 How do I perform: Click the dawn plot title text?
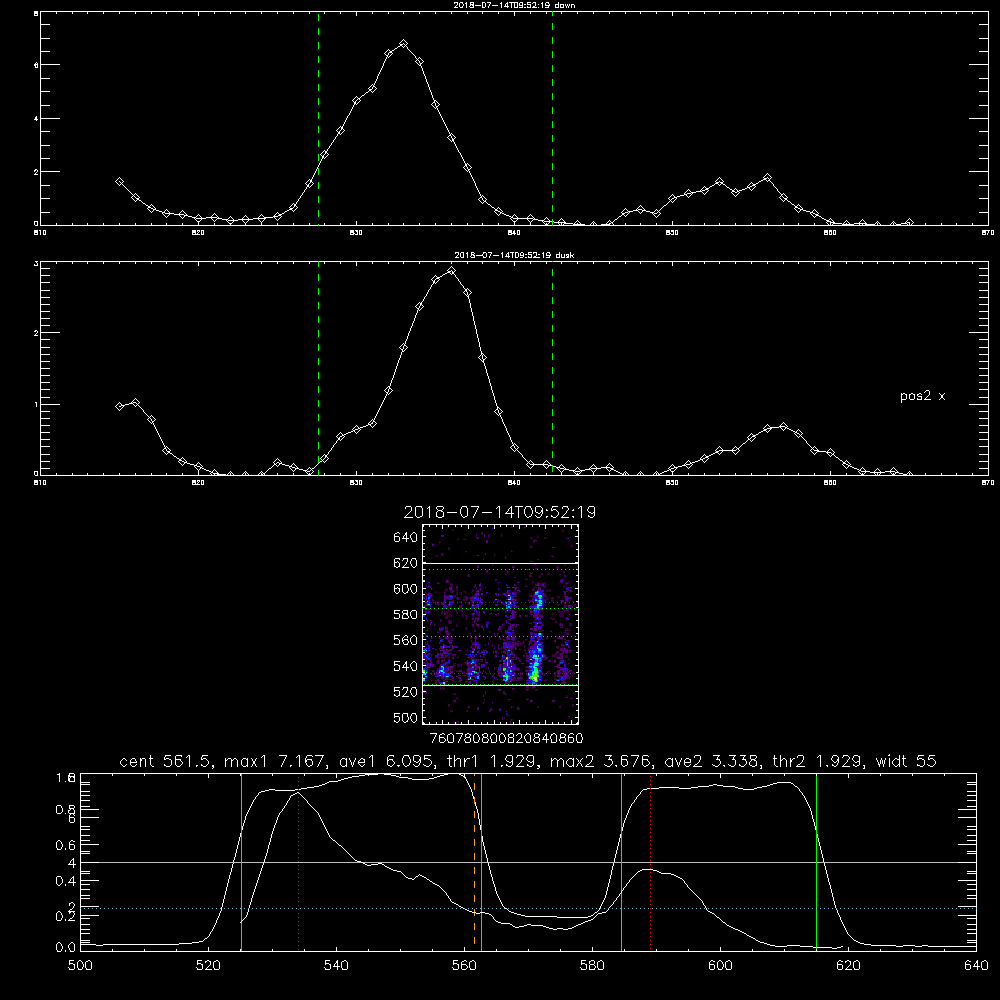[x=514, y=5]
